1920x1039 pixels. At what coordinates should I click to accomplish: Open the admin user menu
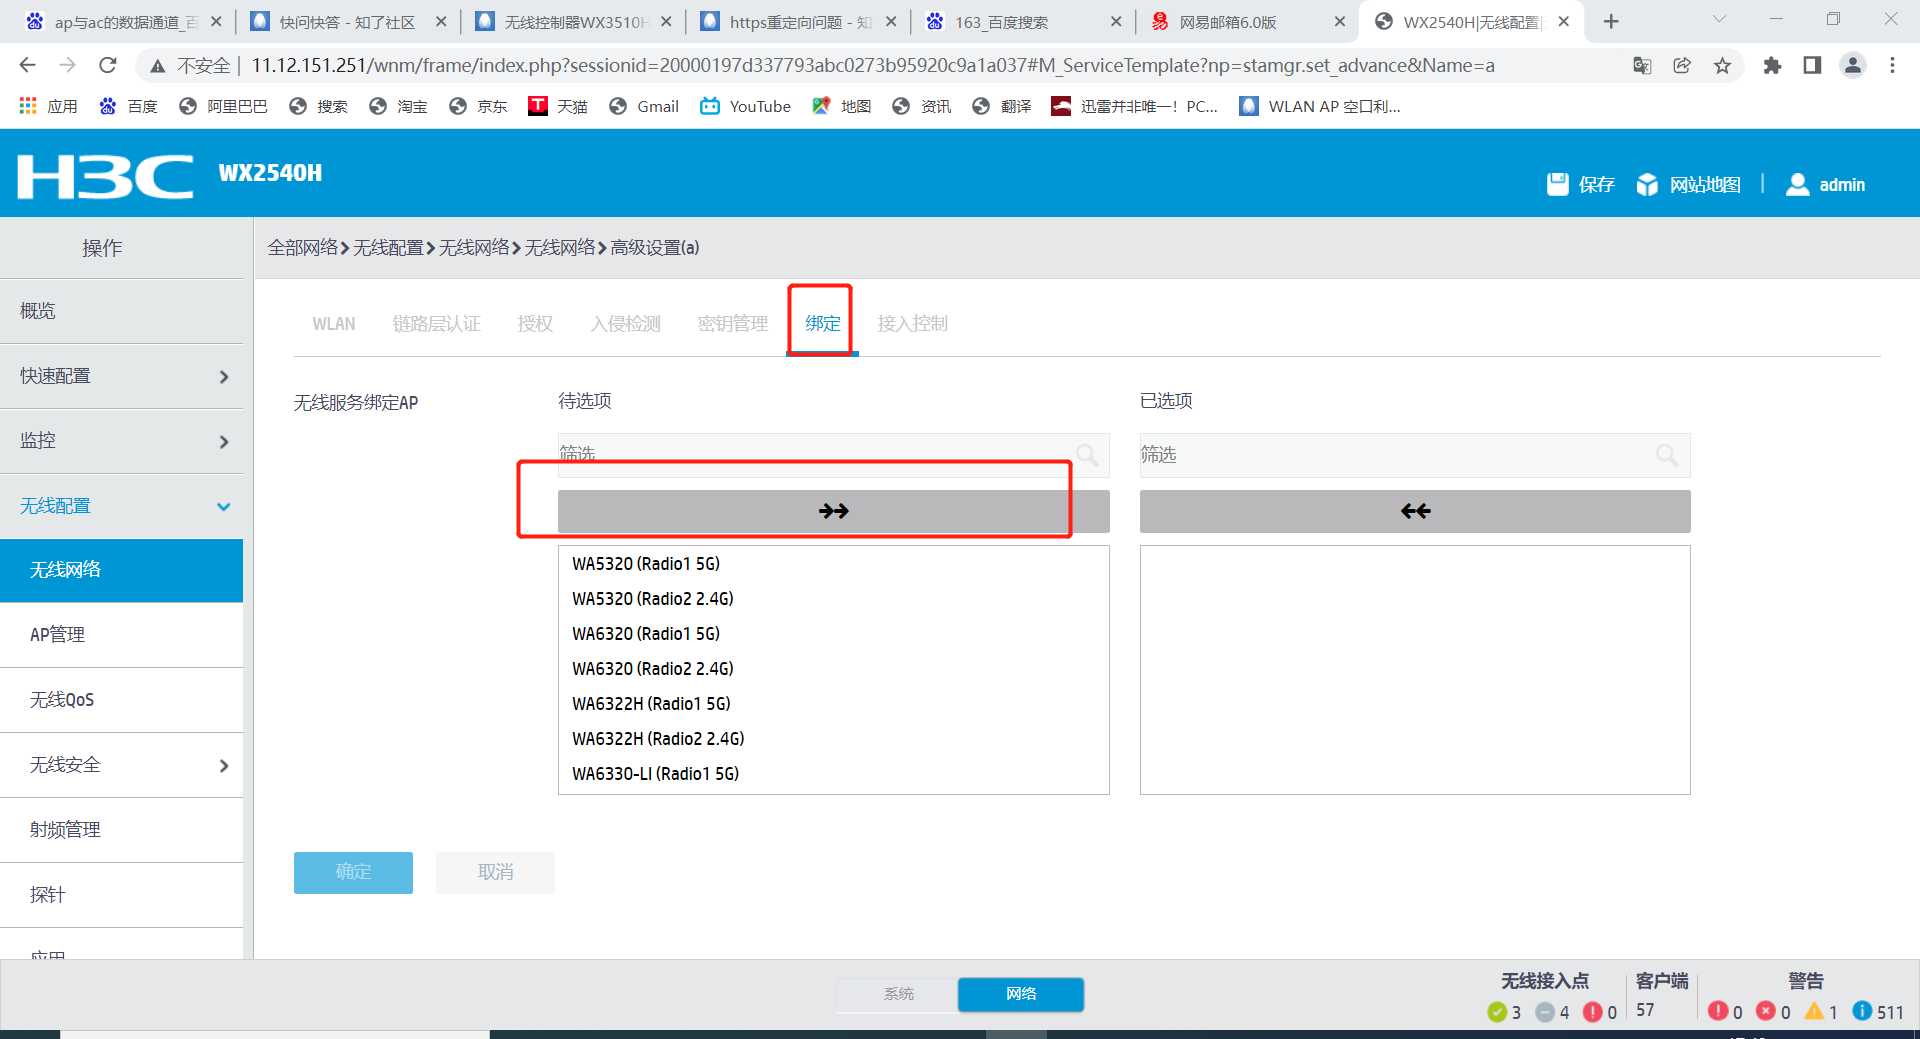coord(1826,184)
